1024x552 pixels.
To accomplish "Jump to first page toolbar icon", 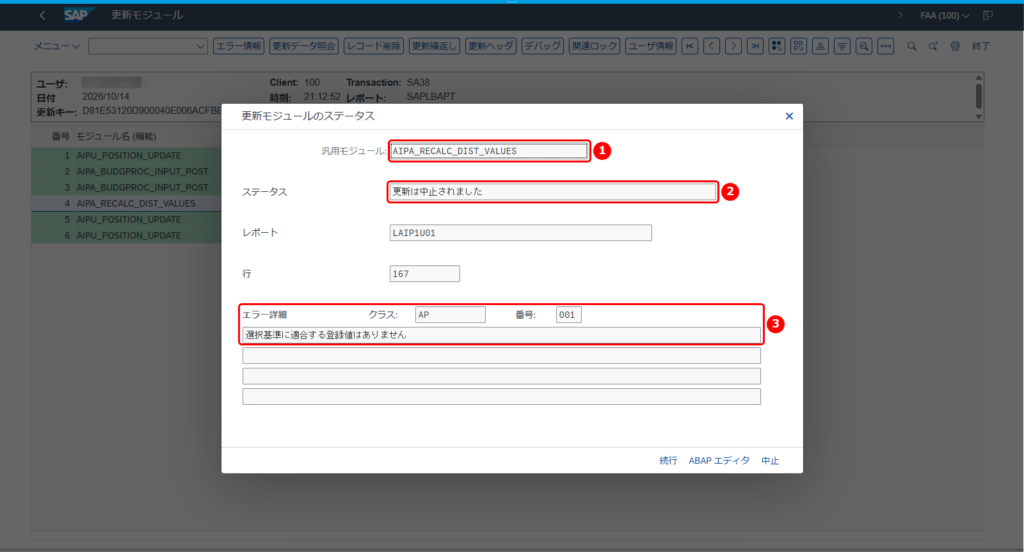I will coord(690,46).
